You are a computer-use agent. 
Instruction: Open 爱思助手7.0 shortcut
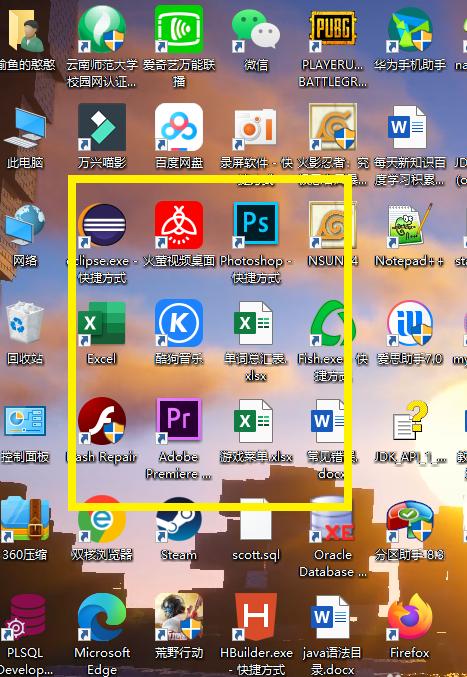(x=410, y=323)
